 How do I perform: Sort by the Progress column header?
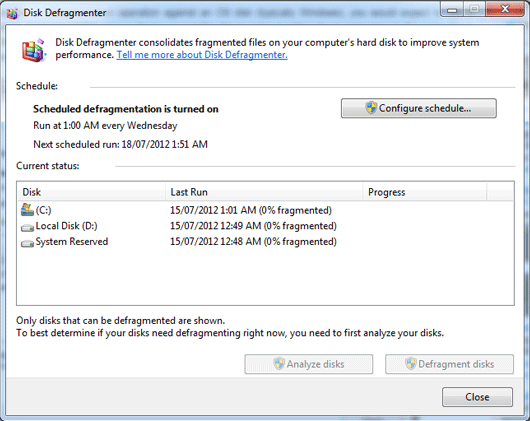click(425, 192)
